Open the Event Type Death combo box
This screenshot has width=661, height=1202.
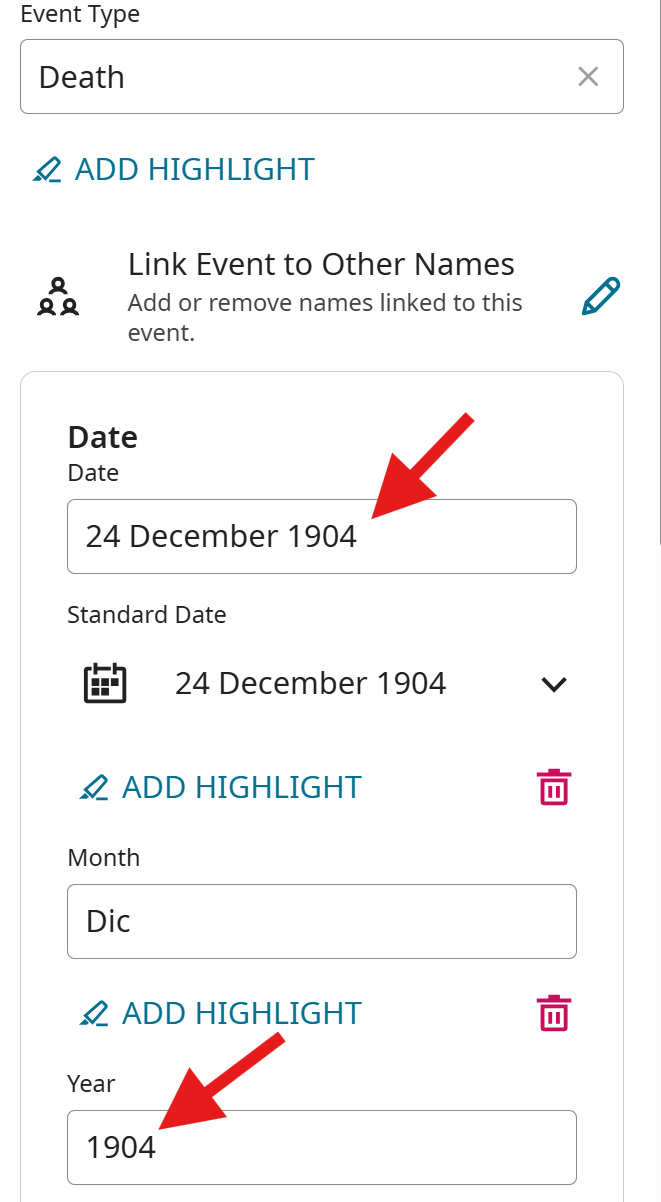click(322, 77)
